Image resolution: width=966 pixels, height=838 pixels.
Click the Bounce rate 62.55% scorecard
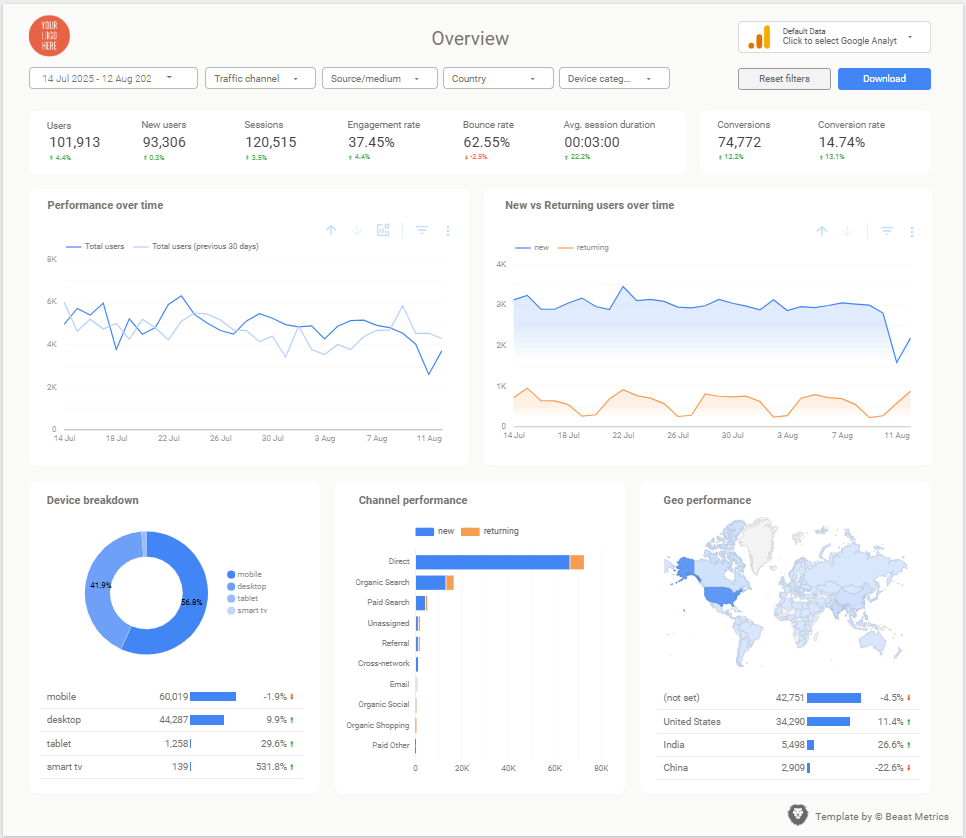[488, 142]
